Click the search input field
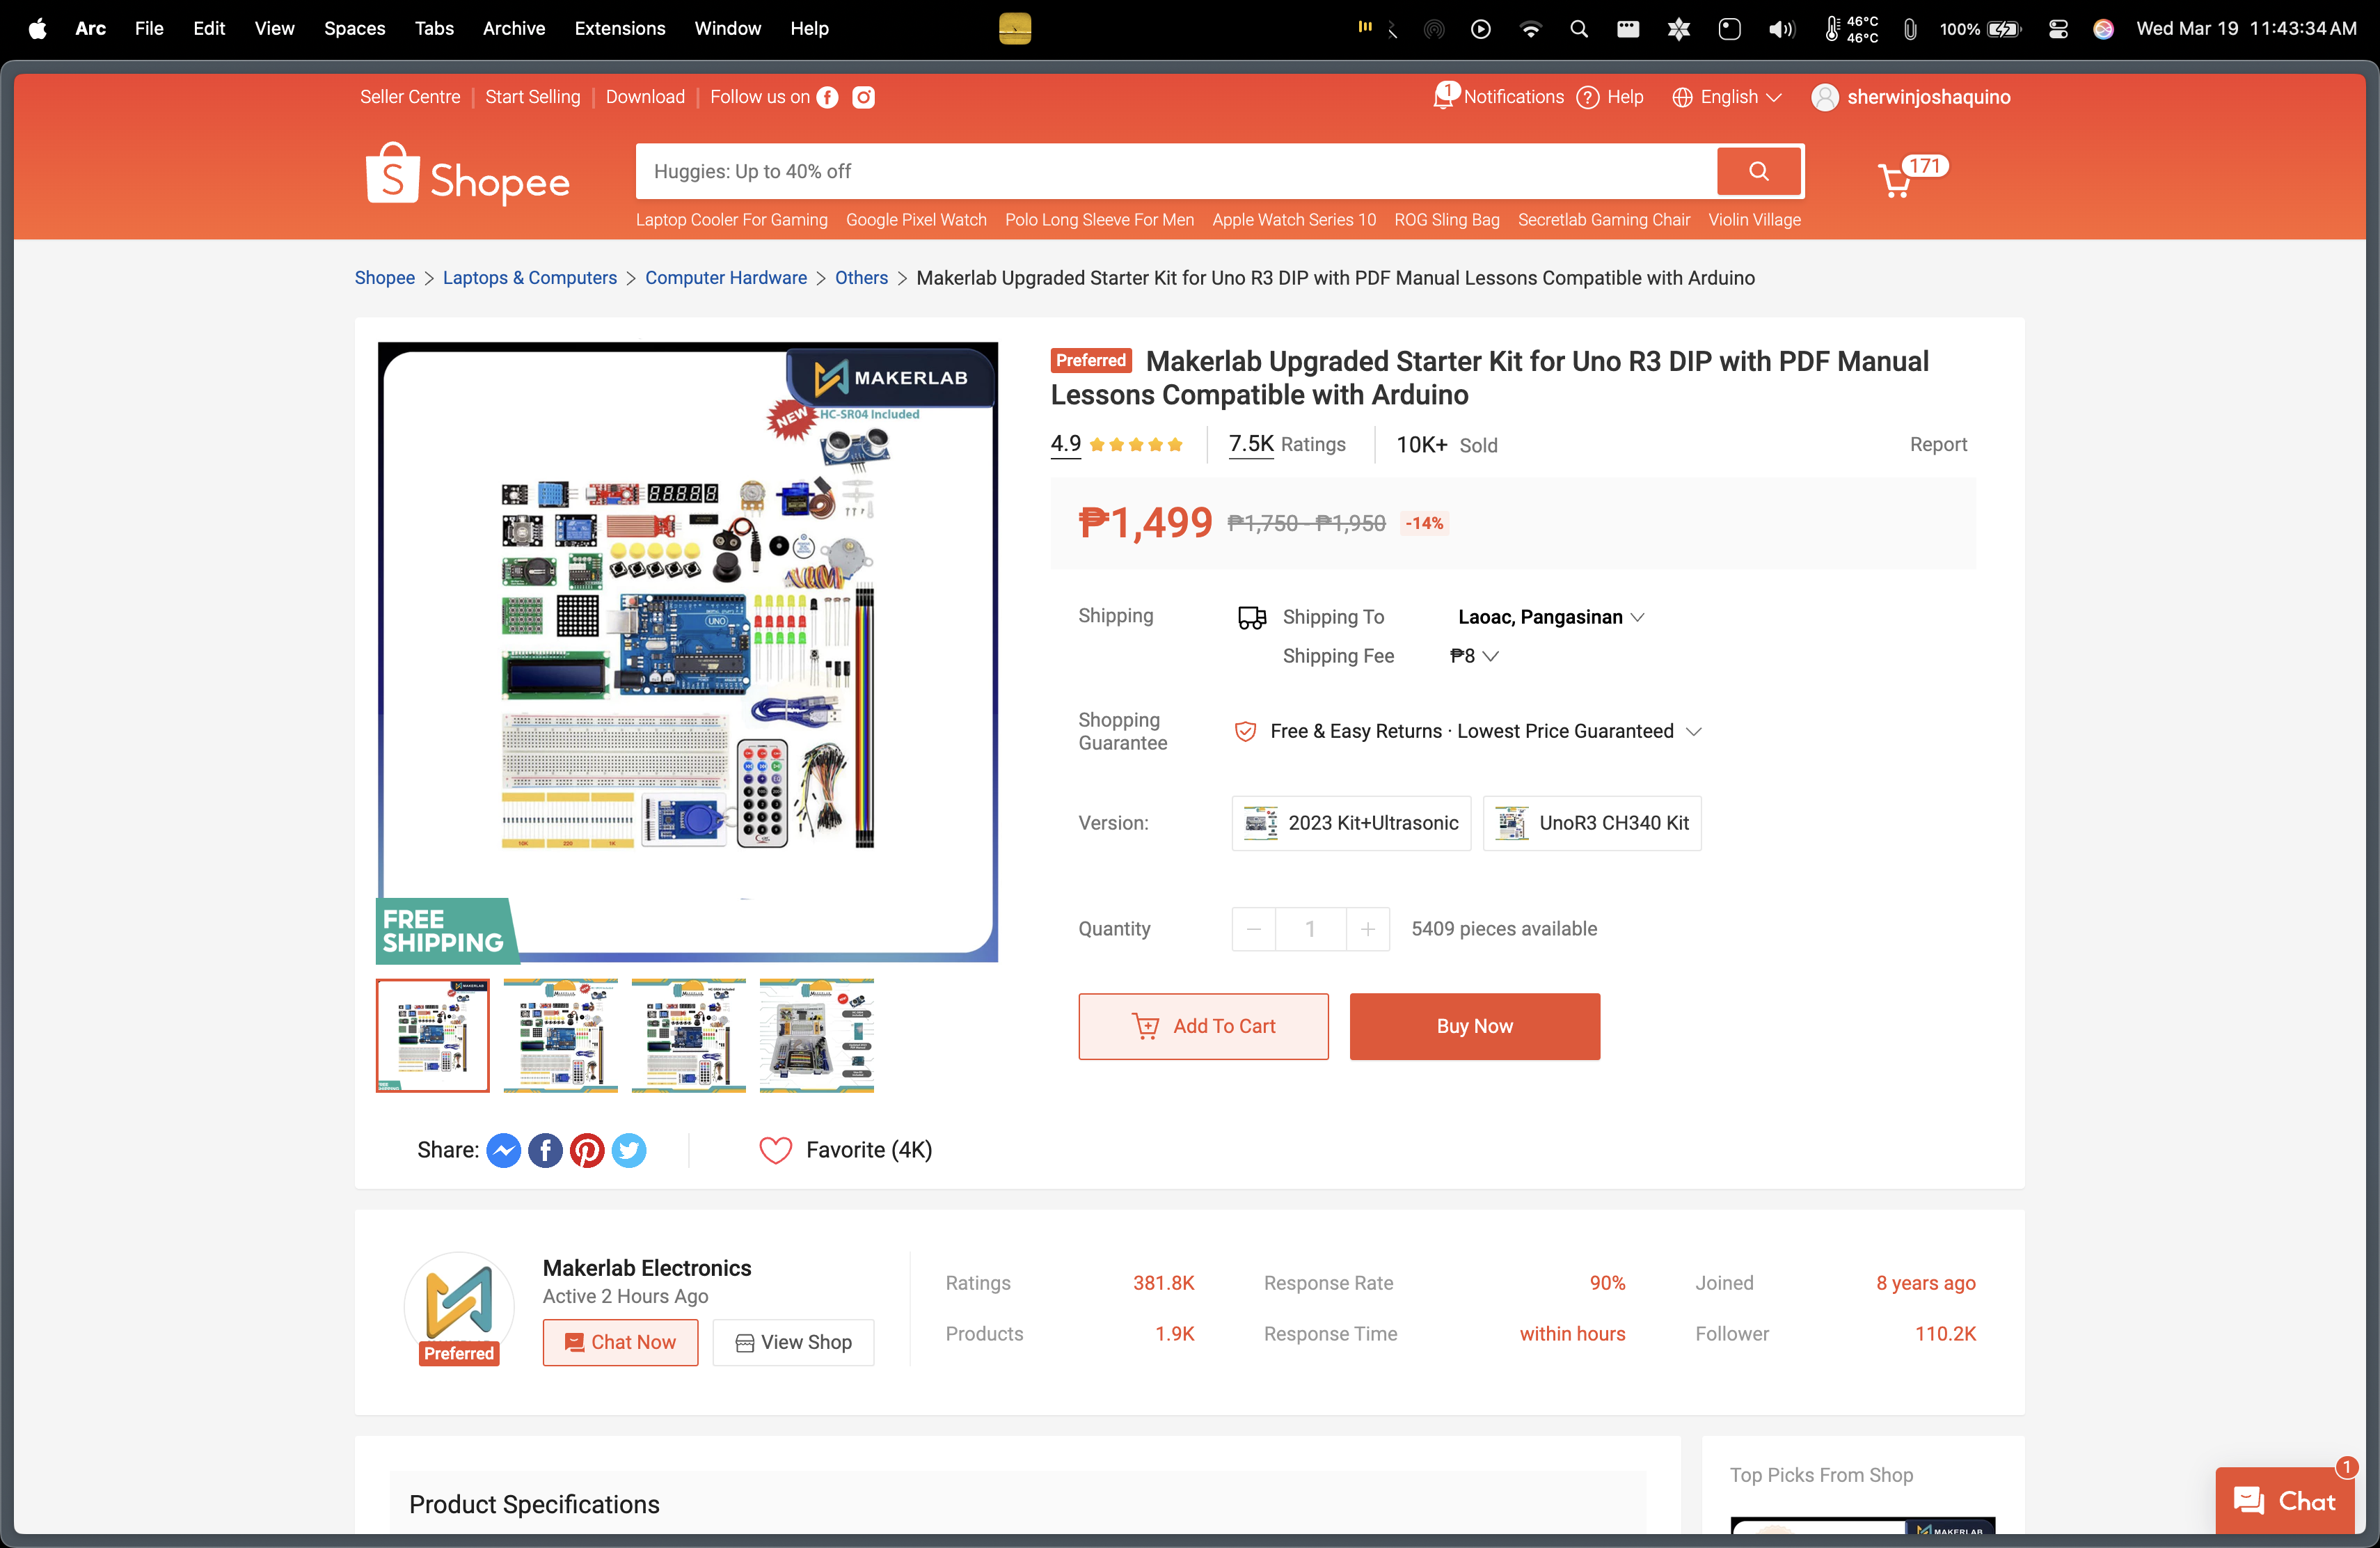This screenshot has width=2380, height=1548. point(1176,171)
